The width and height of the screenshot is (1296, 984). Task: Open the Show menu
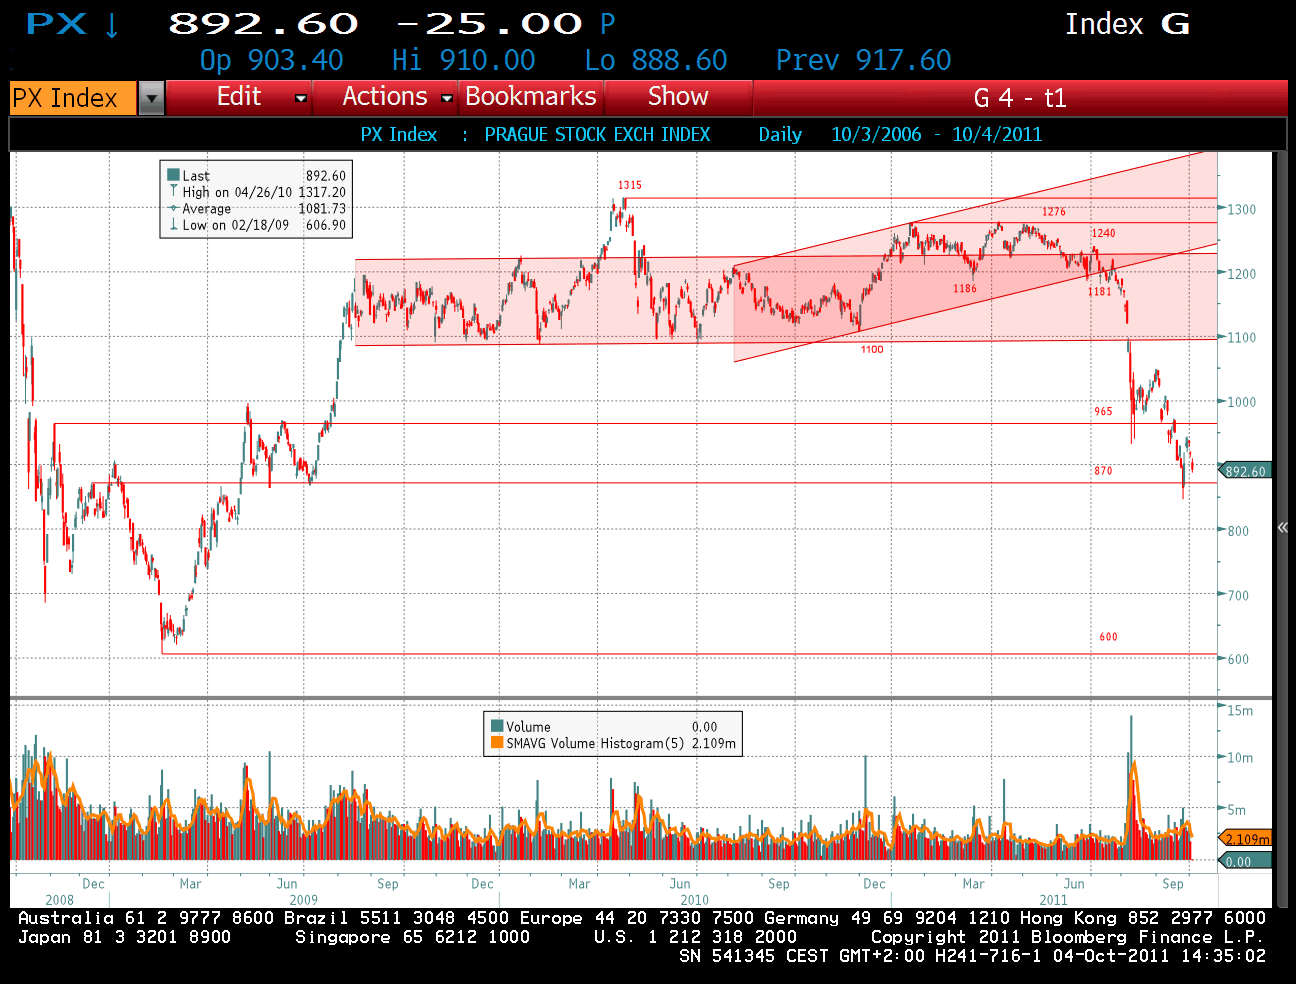click(678, 97)
